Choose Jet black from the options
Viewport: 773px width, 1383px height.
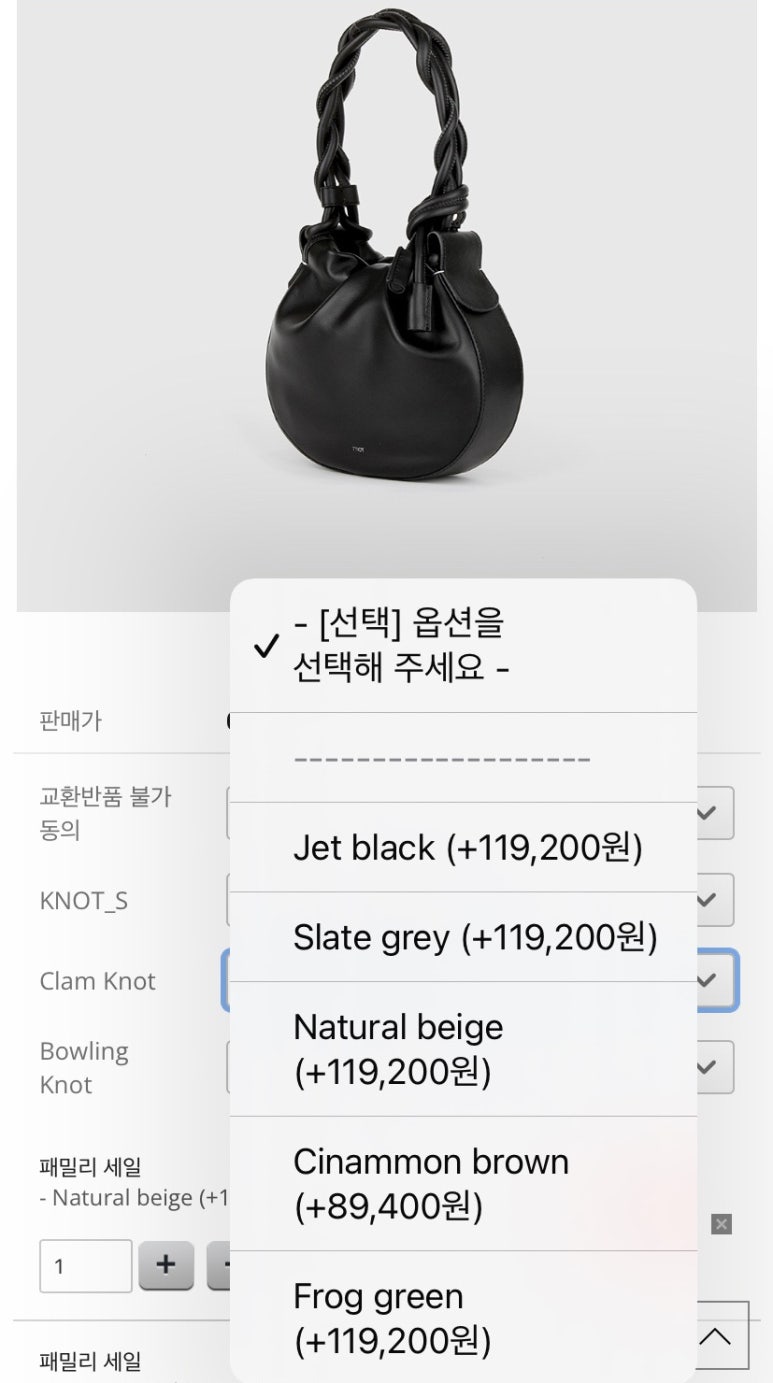467,848
